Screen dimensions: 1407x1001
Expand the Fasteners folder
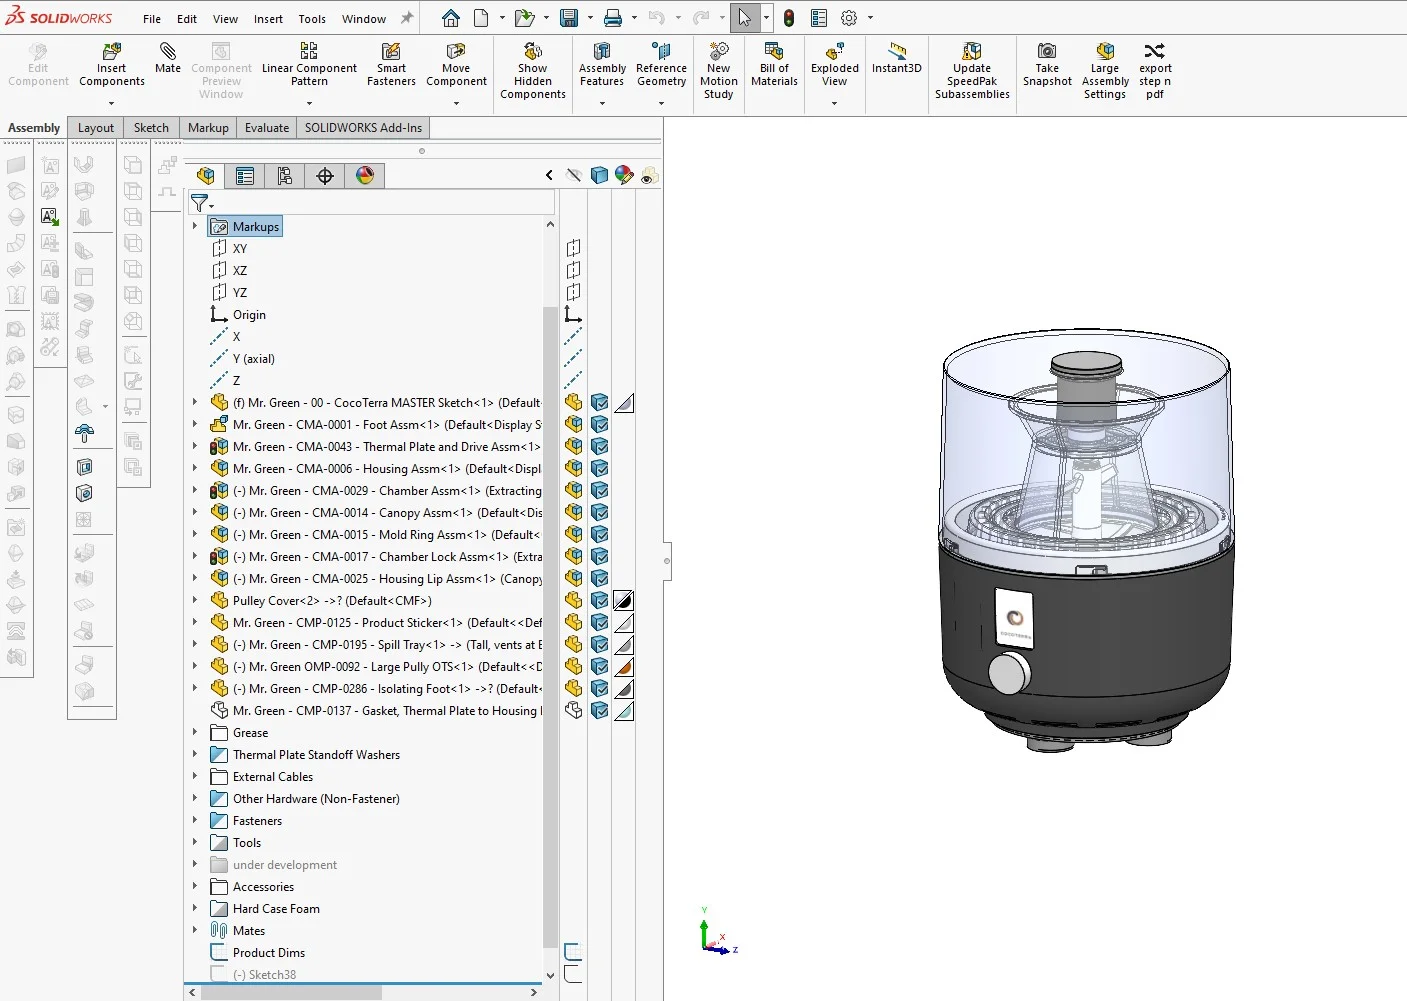tap(195, 821)
